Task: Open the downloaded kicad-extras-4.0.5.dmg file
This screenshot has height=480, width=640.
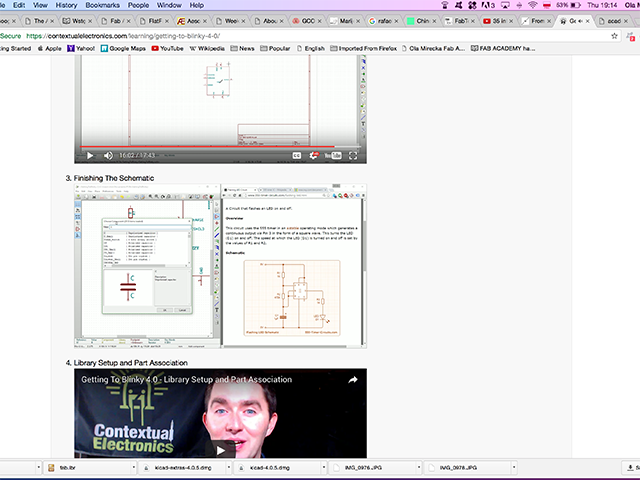Action: click(x=182, y=468)
